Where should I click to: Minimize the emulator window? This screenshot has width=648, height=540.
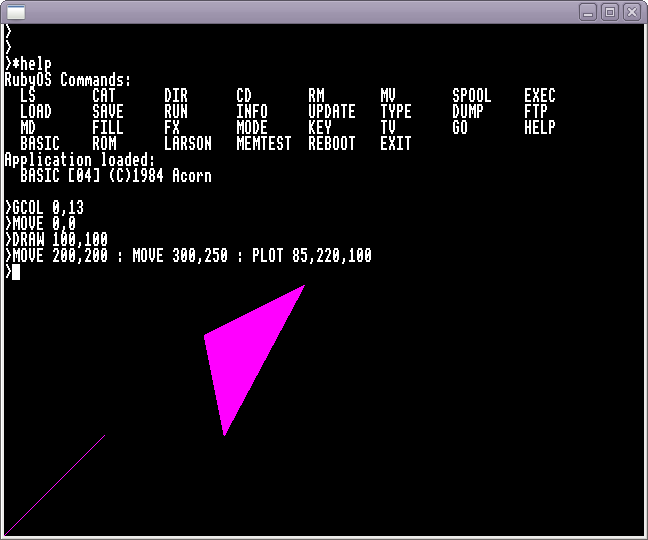pyautogui.click(x=588, y=12)
